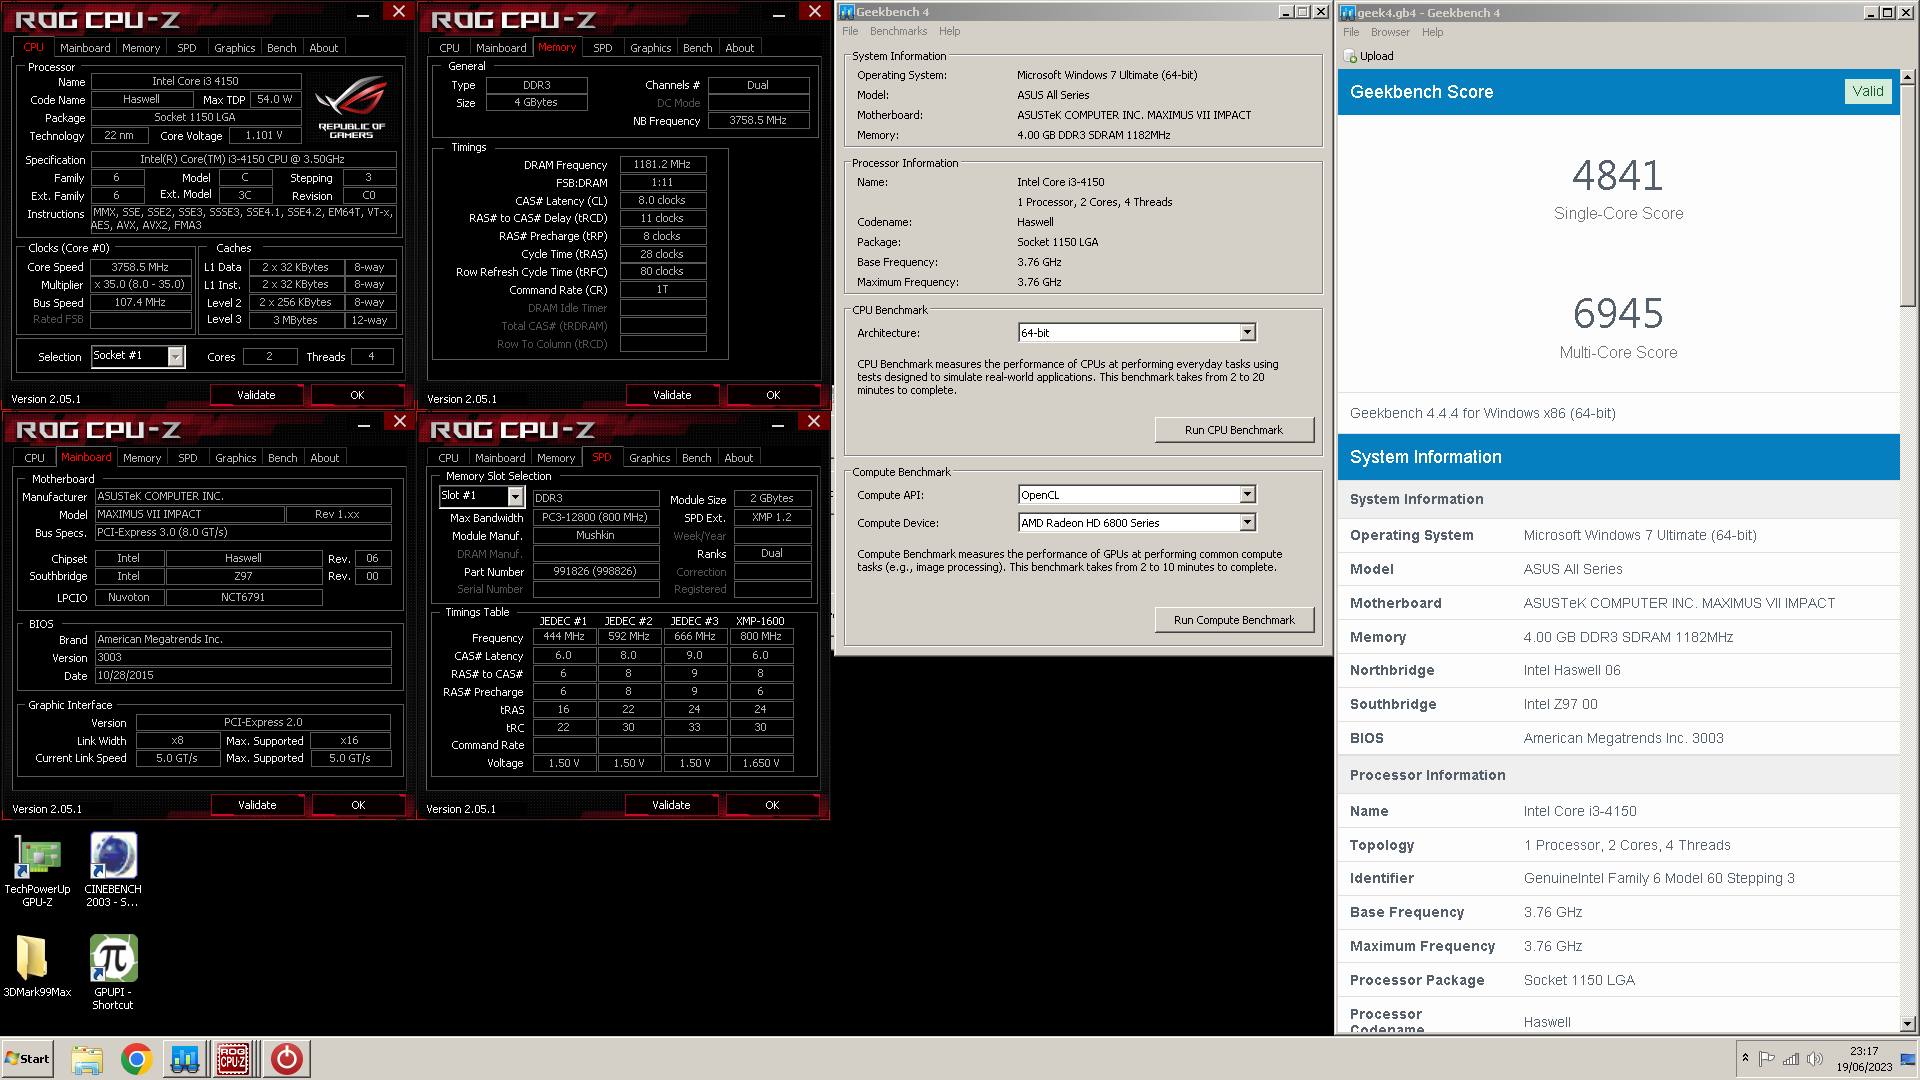Screen dimensions: 1920x1080
Task: Click OK in the SPD-tab CPU-Z window
Action: [x=772, y=805]
